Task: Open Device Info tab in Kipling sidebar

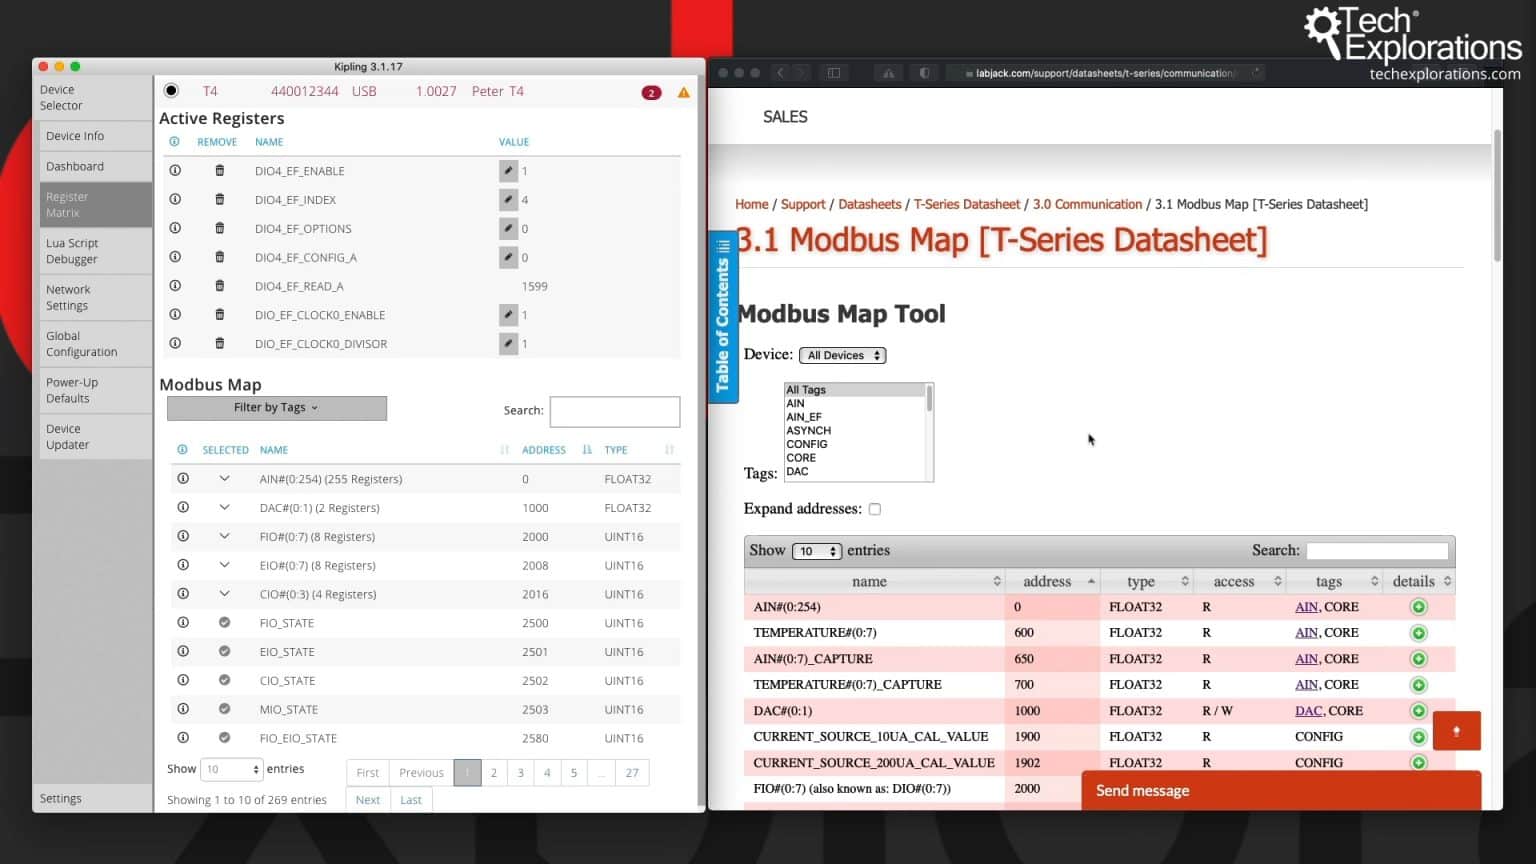Action: click(x=96, y=136)
